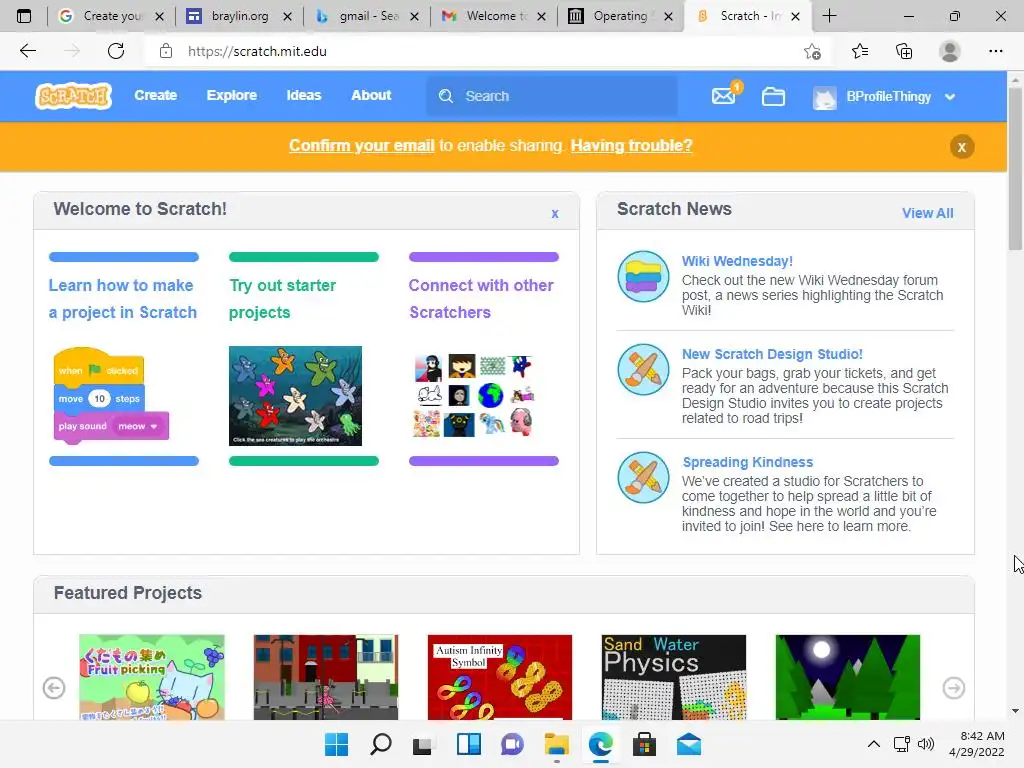1024x768 pixels.
Task: Open a new browser tab
Action: click(829, 16)
